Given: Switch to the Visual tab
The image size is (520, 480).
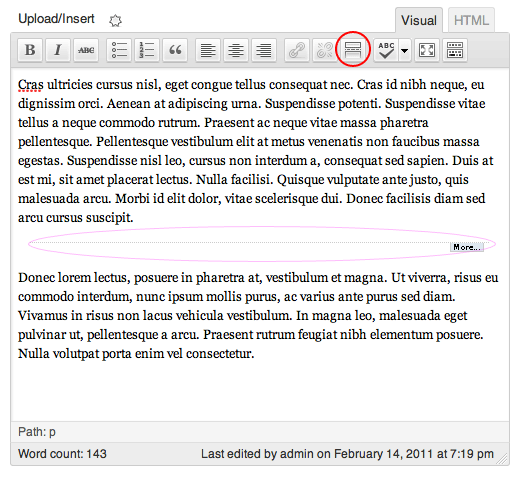Looking at the screenshot, I should (x=419, y=20).
